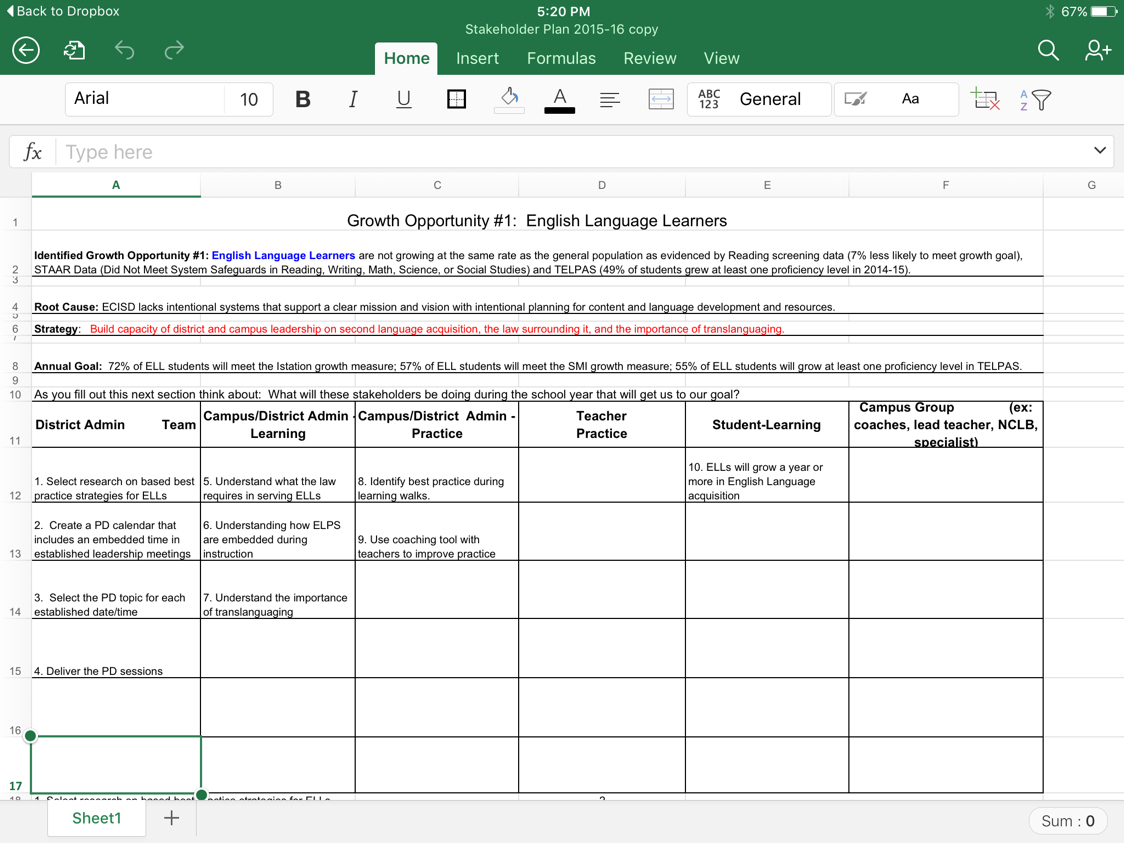Toggle italic formatting
Screen dimensions: 1124x843
[x=352, y=99]
